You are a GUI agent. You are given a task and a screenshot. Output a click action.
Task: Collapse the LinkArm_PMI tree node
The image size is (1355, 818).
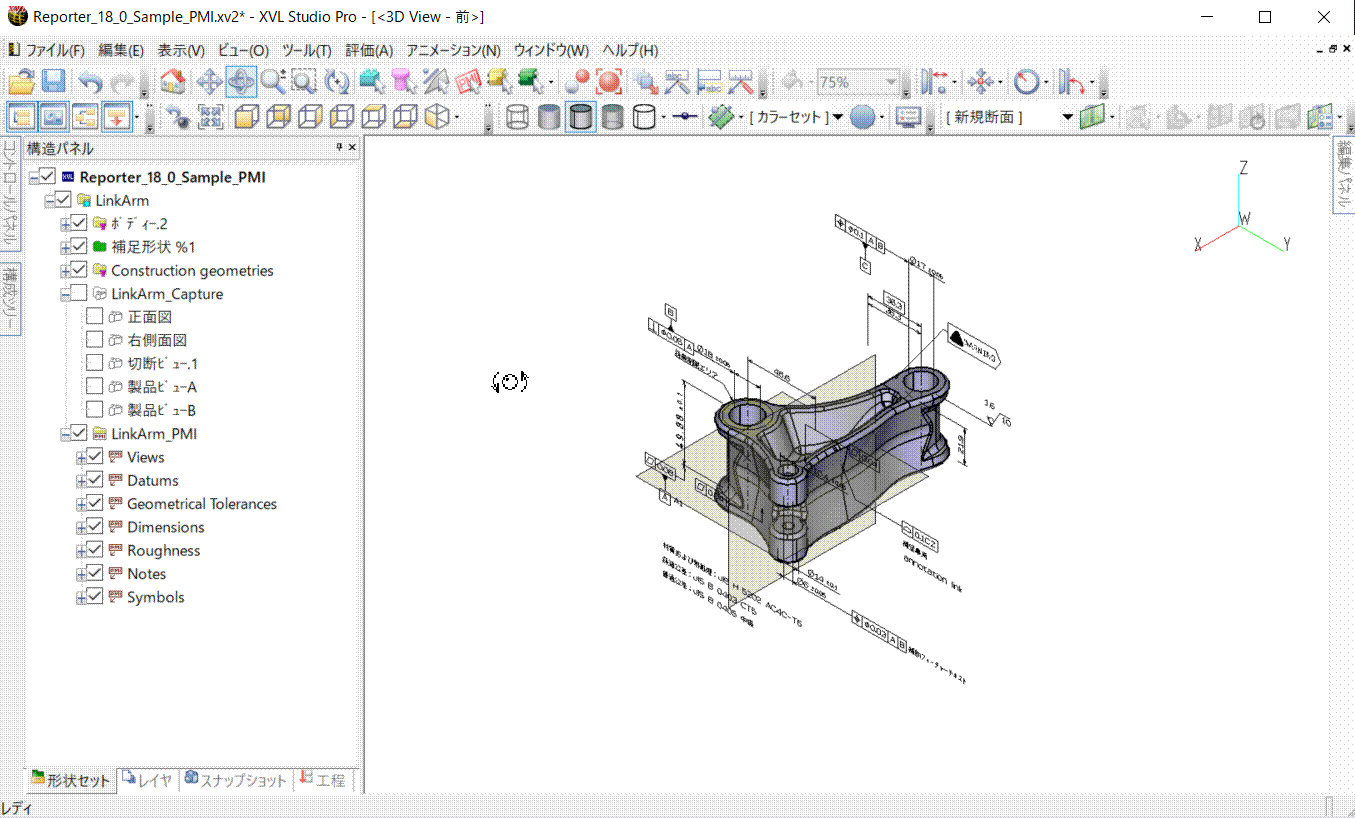66,434
